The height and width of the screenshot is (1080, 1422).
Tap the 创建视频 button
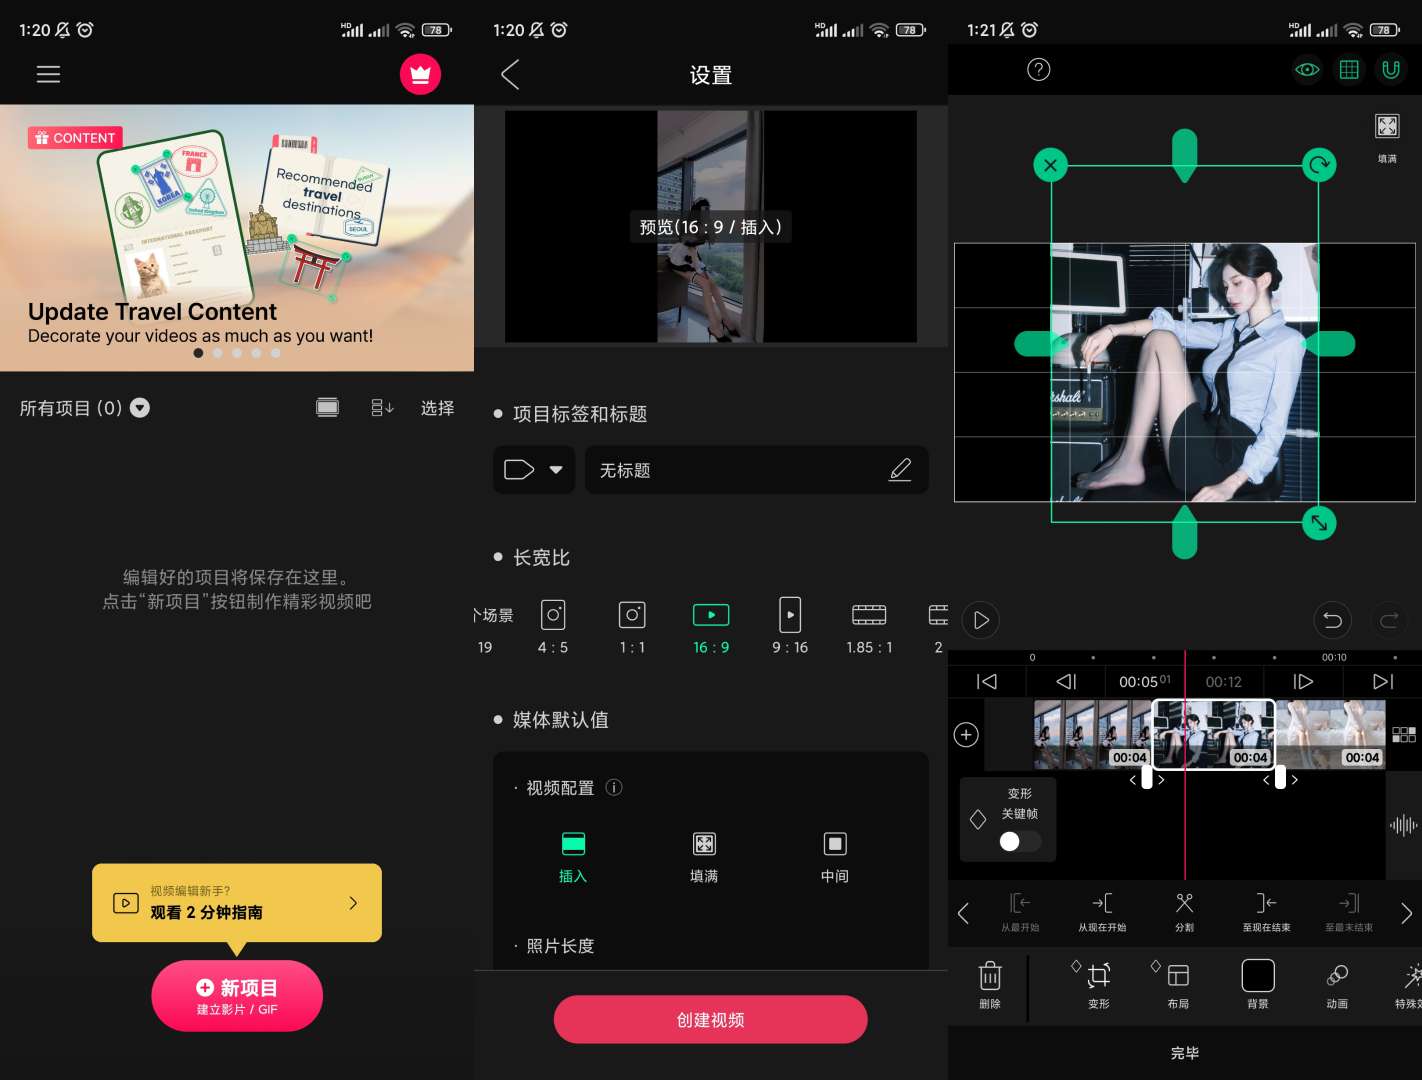tap(711, 1020)
